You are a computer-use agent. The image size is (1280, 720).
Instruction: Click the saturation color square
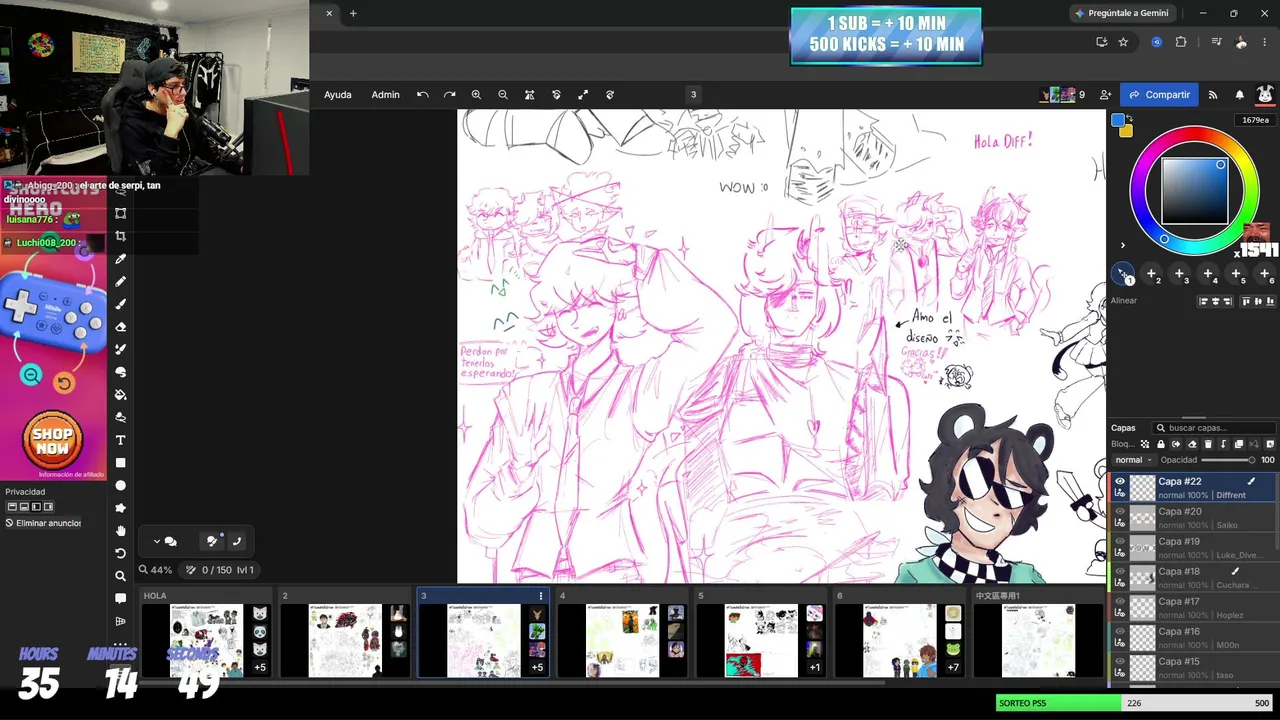click(1195, 191)
